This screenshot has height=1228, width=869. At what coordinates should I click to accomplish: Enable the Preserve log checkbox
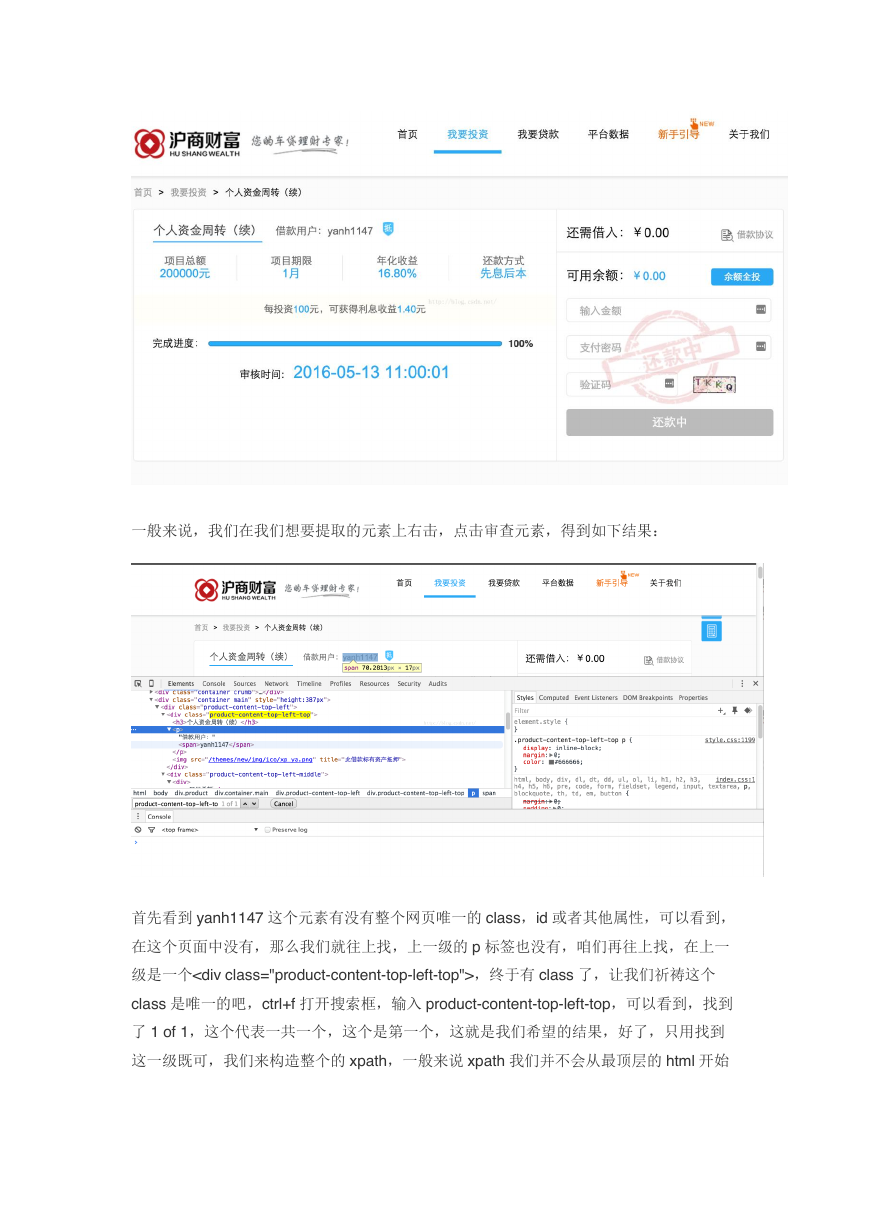click(x=267, y=830)
